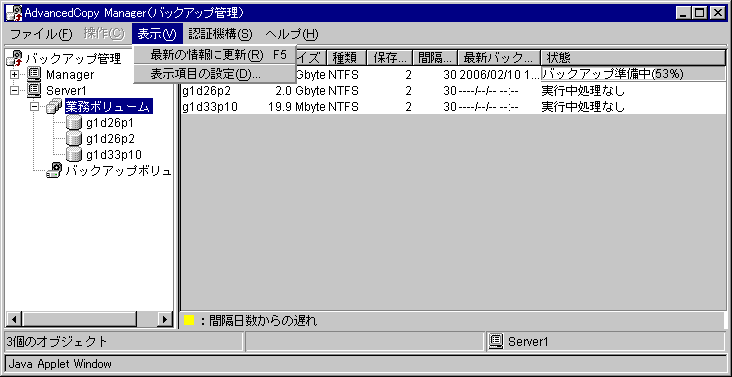The width and height of the screenshot is (732, 377).
Task: Open the ヘルプ(H) menu
Action: pyautogui.click(x=291, y=34)
